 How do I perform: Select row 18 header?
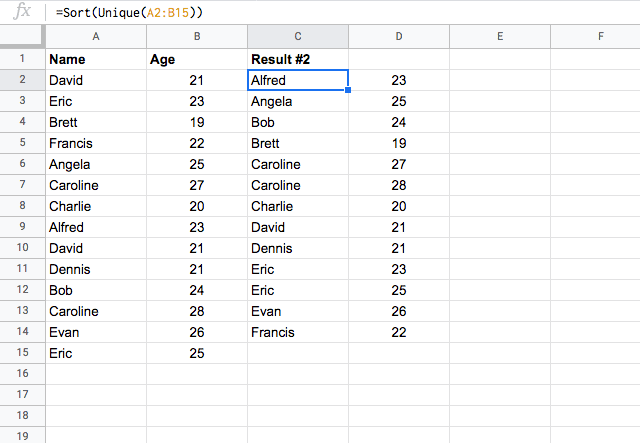(22, 416)
